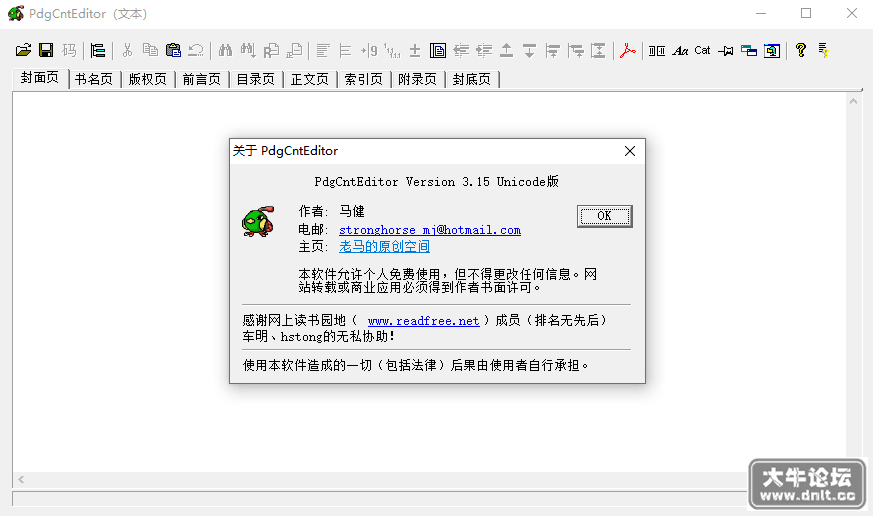Click the yellow question mark Help icon
This screenshot has height=516, width=873.
pos(801,50)
